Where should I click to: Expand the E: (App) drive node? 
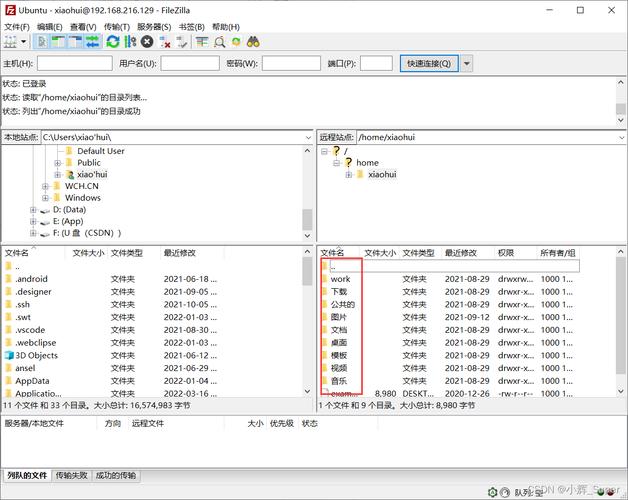point(33,221)
